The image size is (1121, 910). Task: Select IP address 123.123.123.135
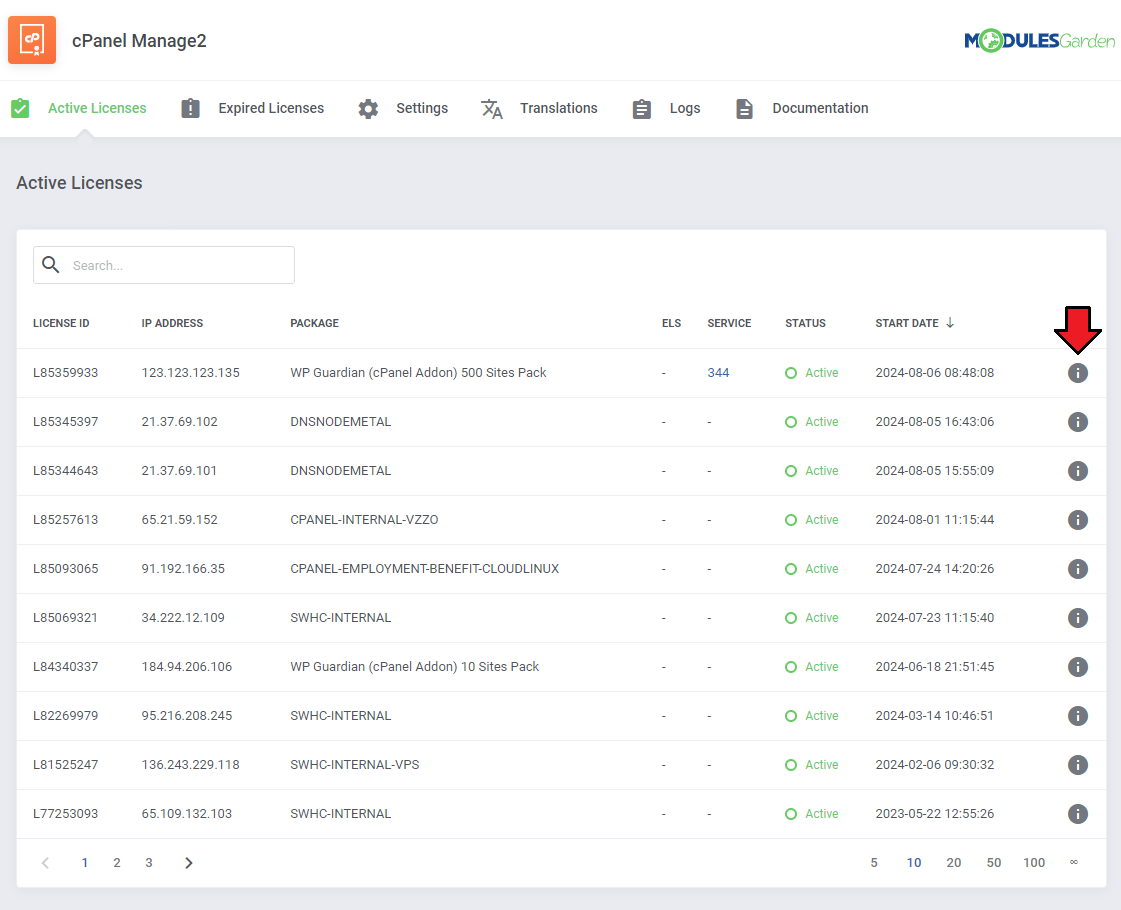click(x=190, y=372)
